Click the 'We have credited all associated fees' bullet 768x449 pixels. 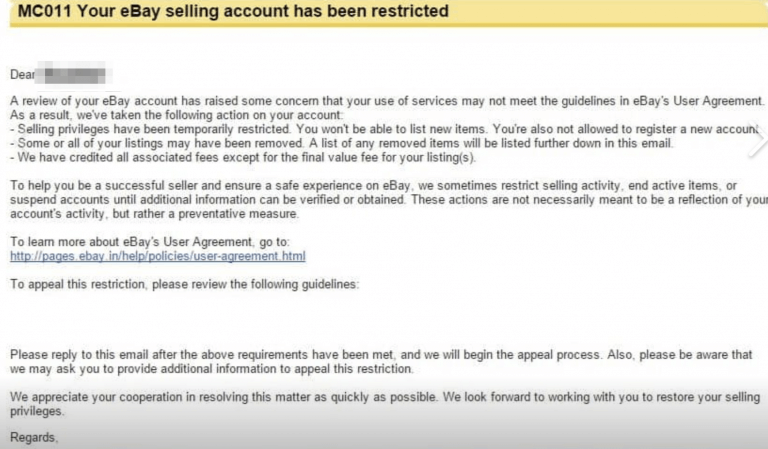(x=243, y=158)
